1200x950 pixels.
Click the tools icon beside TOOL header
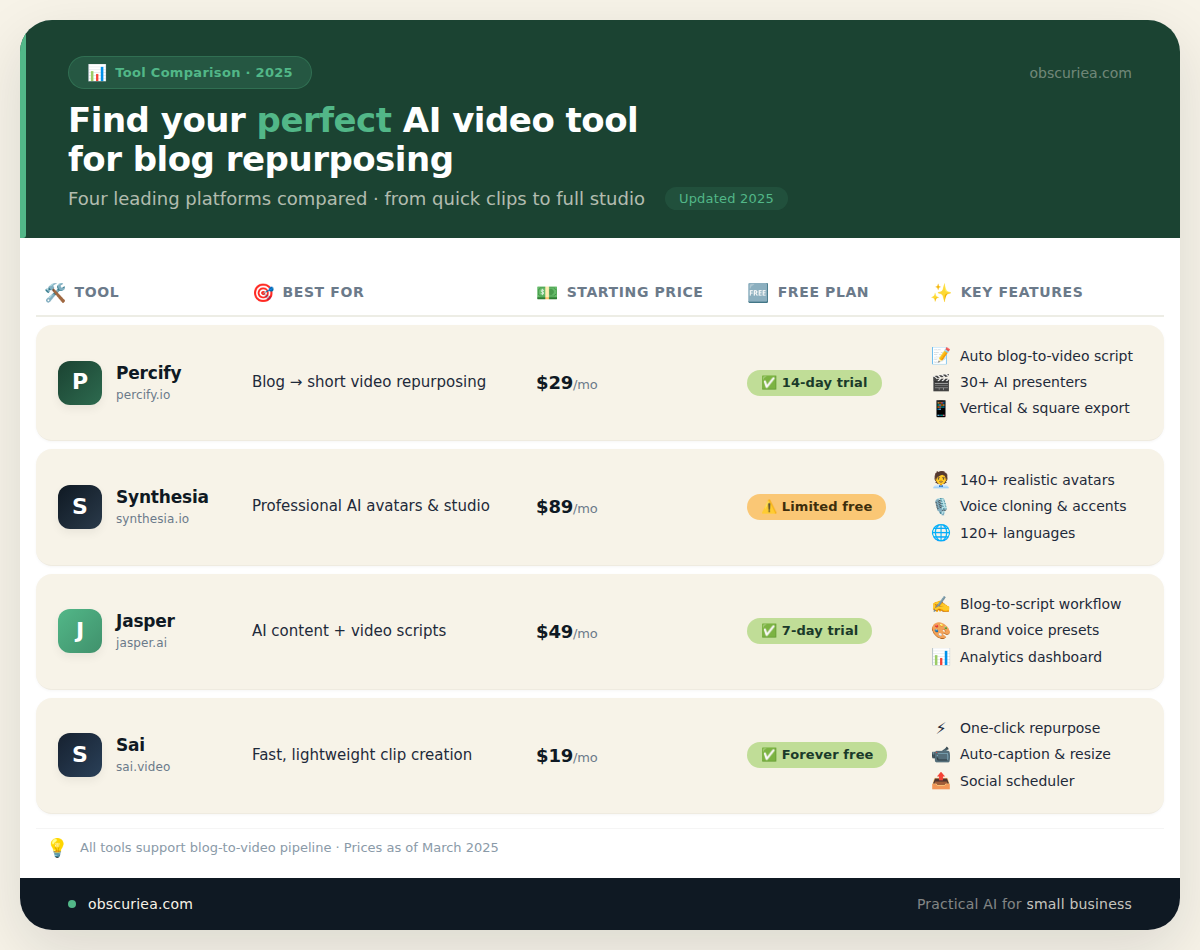tap(55, 292)
